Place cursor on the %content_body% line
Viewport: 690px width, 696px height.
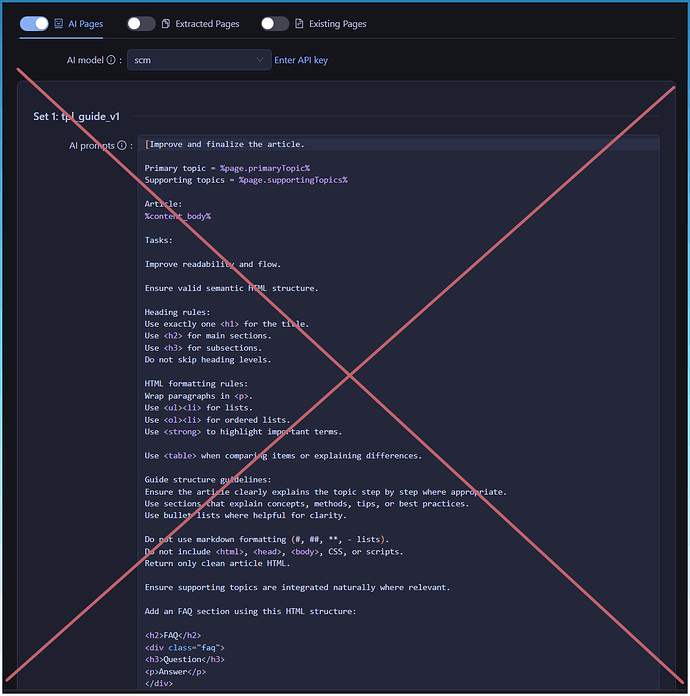click(x=178, y=216)
